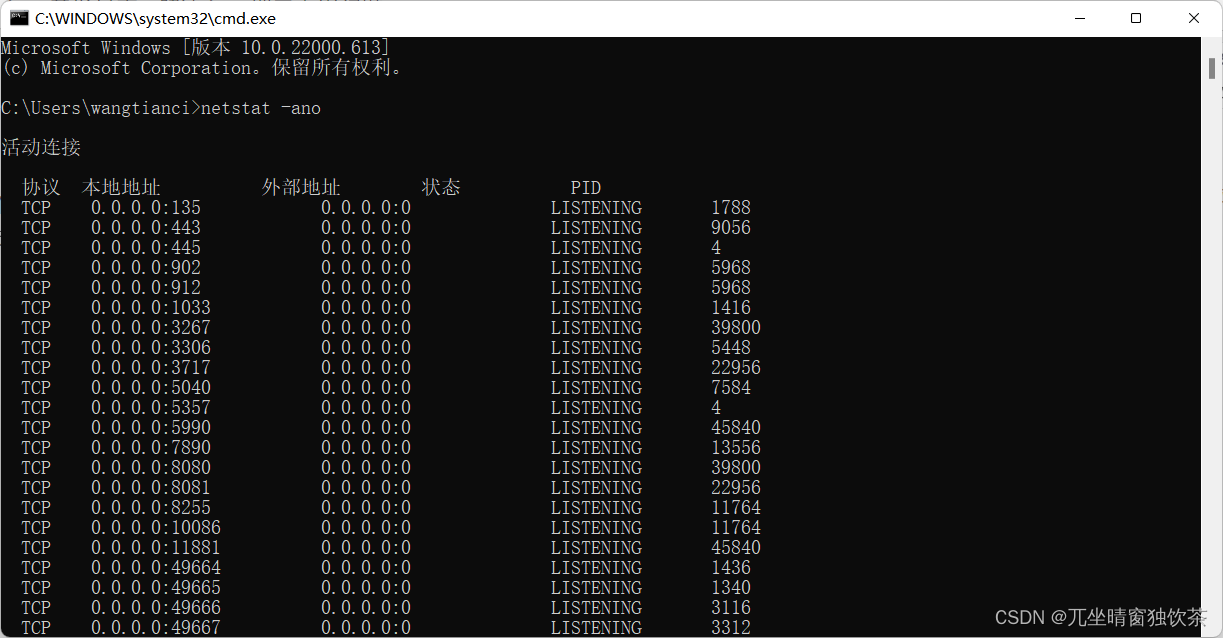1223x638 pixels.
Task: Click the 本地地址 column header
Action: tap(121, 188)
